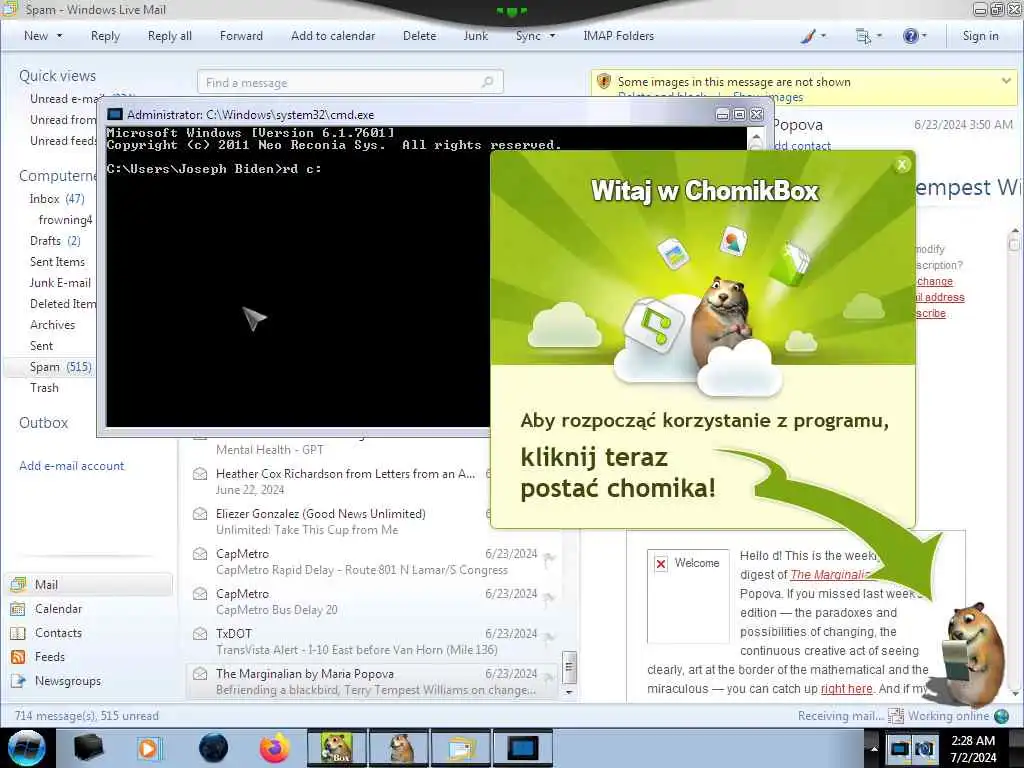1024x768 pixels.
Task: Click the message list scrollbar thumb
Action: click(x=569, y=667)
